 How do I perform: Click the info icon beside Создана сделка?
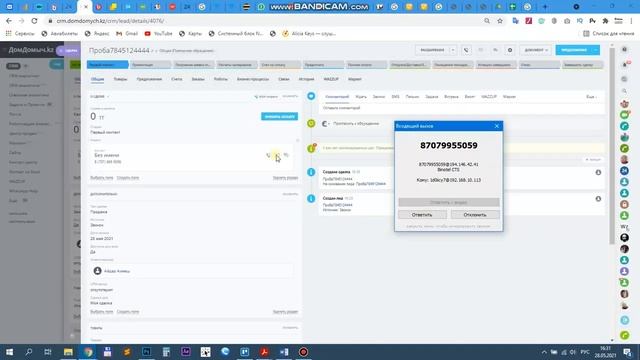311,172
